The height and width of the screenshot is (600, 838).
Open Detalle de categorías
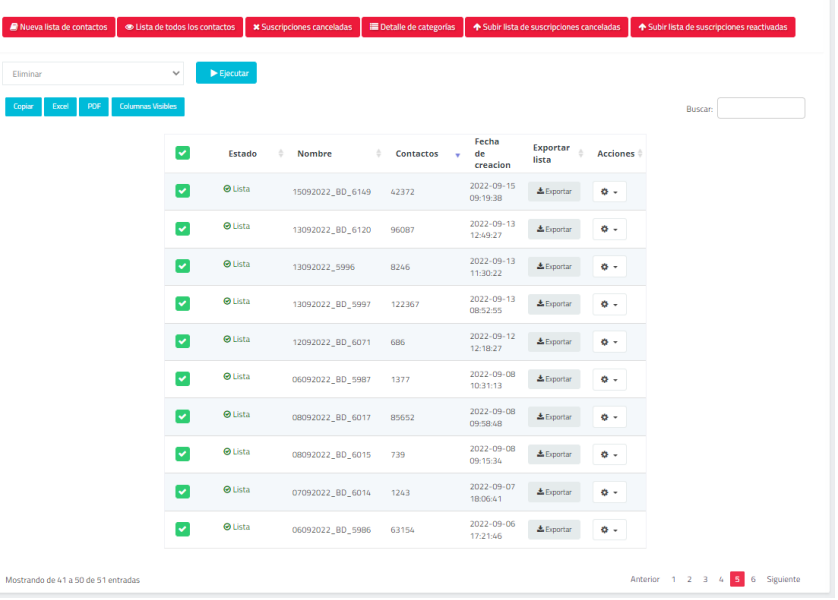[413, 27]
